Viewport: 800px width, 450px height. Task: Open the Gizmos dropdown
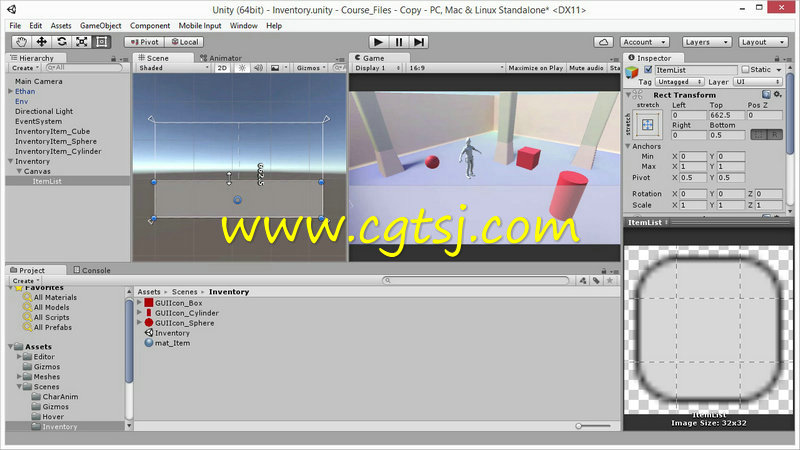tap(311, 68)
